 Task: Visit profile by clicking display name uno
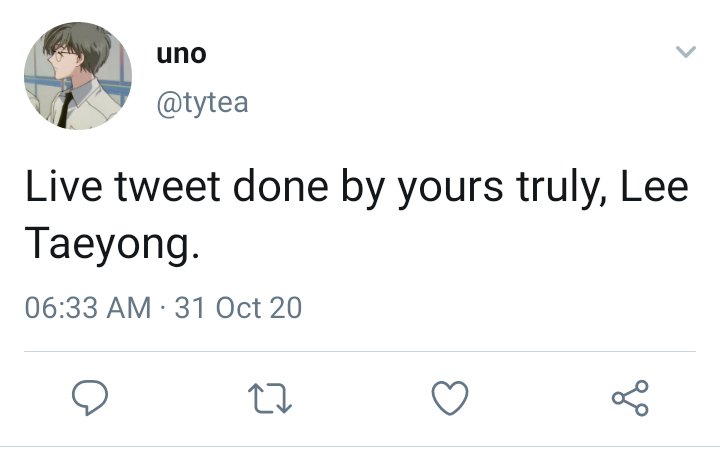coord(181,54)
